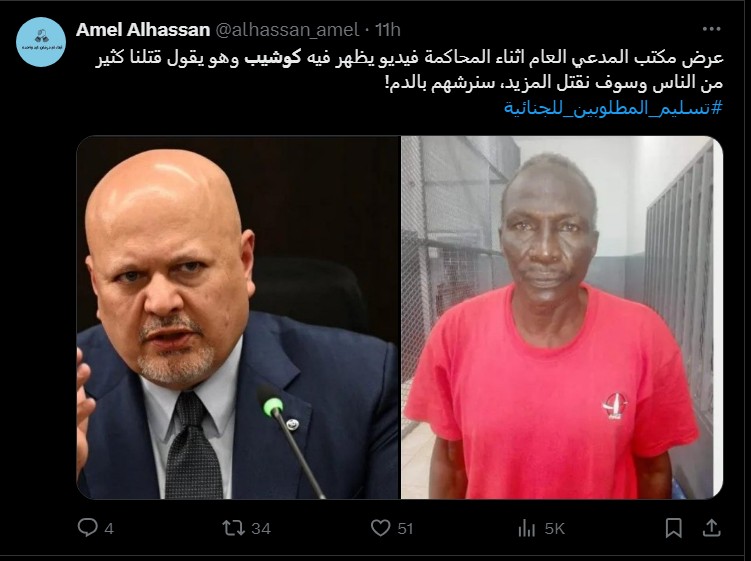This screenshot has width=751, height=561.
Task: Click the Amel Alhassan display name
Action: (x=143, y=30)
